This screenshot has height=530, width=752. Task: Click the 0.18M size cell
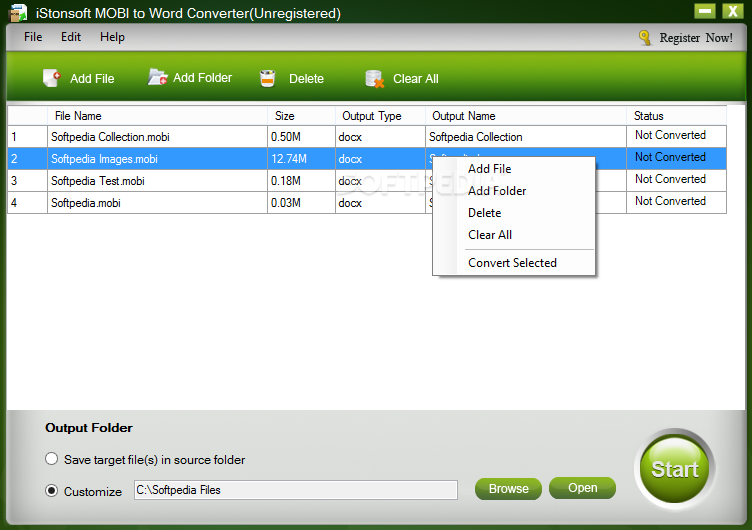[x=301, y=181]
